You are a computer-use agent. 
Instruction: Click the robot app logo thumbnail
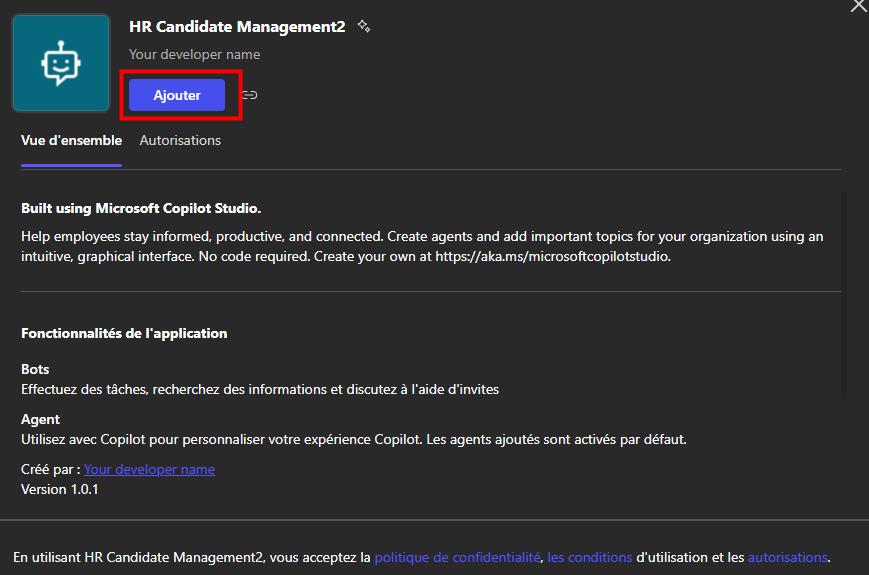(x=61, y=63)
